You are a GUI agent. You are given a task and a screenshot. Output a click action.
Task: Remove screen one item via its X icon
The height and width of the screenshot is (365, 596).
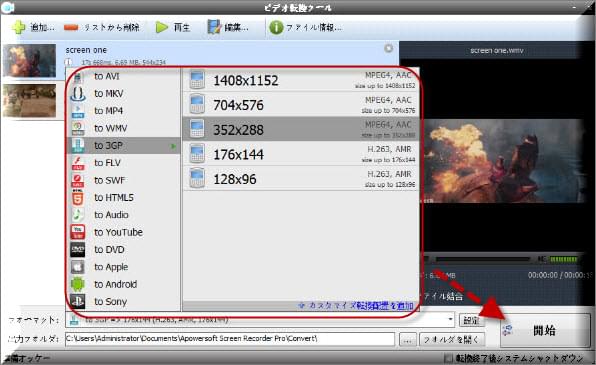tap(388, 49)
